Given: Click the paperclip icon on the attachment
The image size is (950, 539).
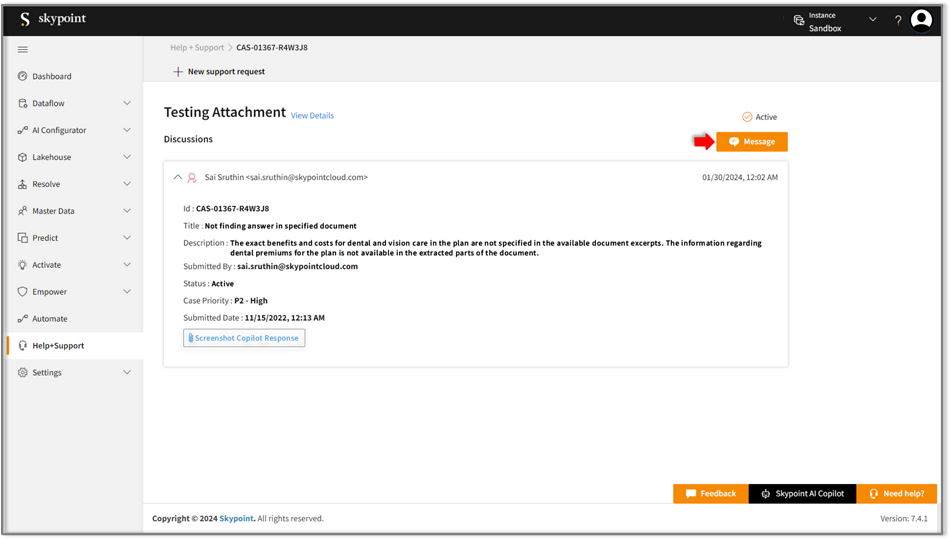Looking at the screenshot, I should (190, 338).
